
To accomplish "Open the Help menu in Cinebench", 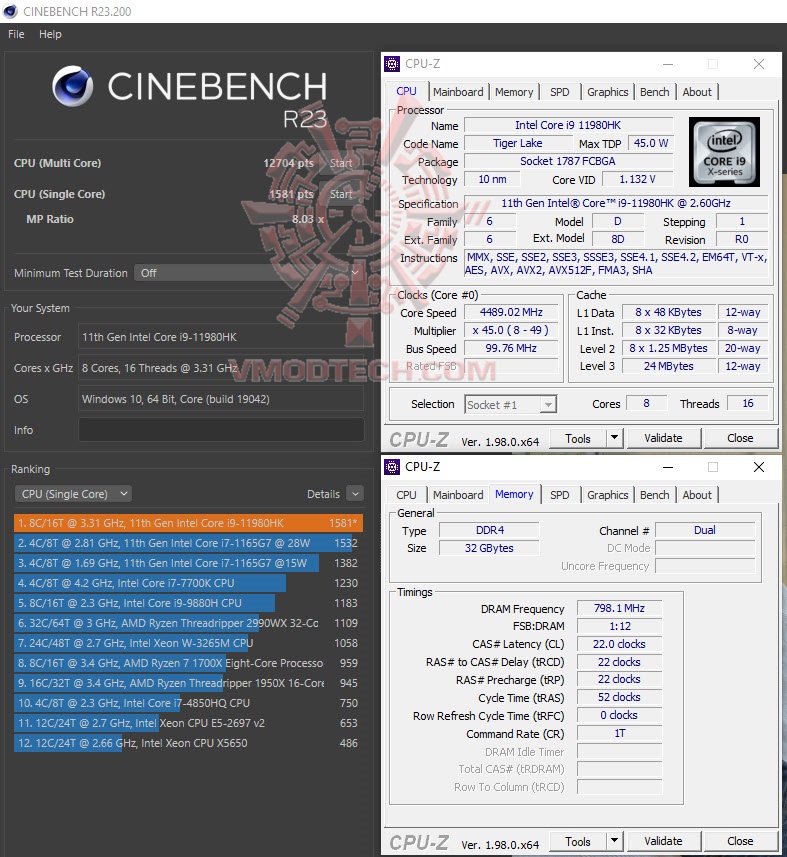I will (x=50, y=34).
